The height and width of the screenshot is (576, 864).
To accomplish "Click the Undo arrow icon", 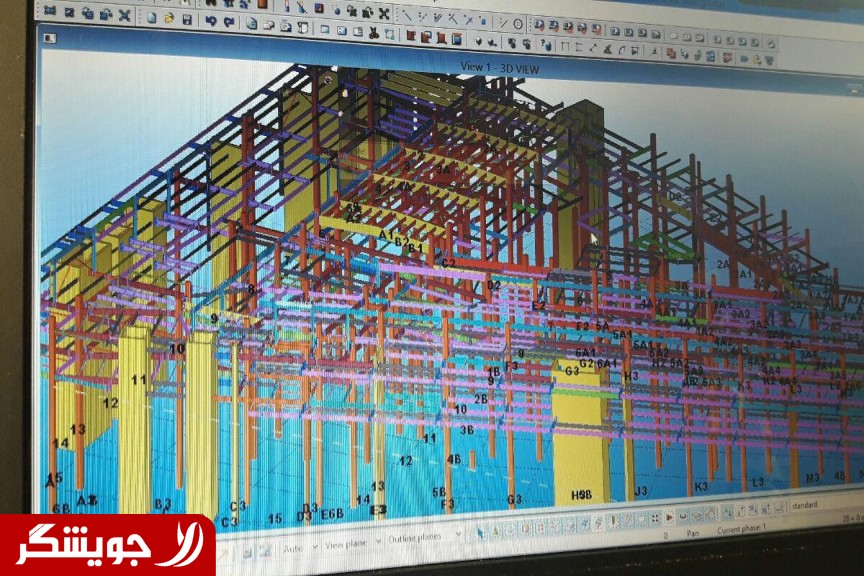I will [x=210, y=20].
